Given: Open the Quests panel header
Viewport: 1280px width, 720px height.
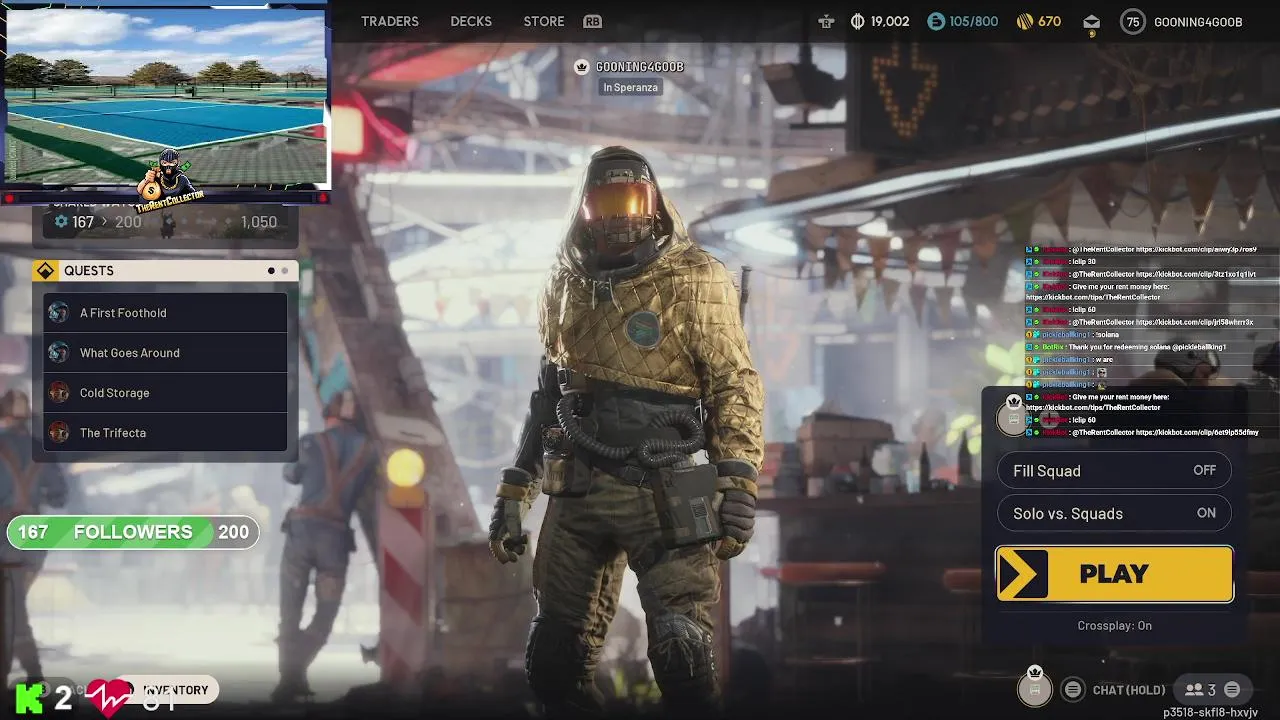Looking at the screenshot, I should point(165,271).
